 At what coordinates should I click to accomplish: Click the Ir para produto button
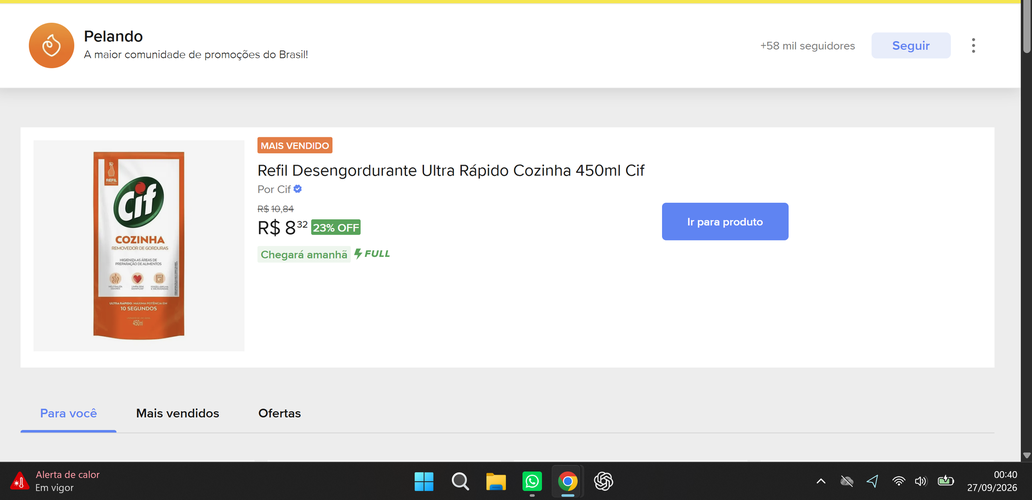[725, 222]
